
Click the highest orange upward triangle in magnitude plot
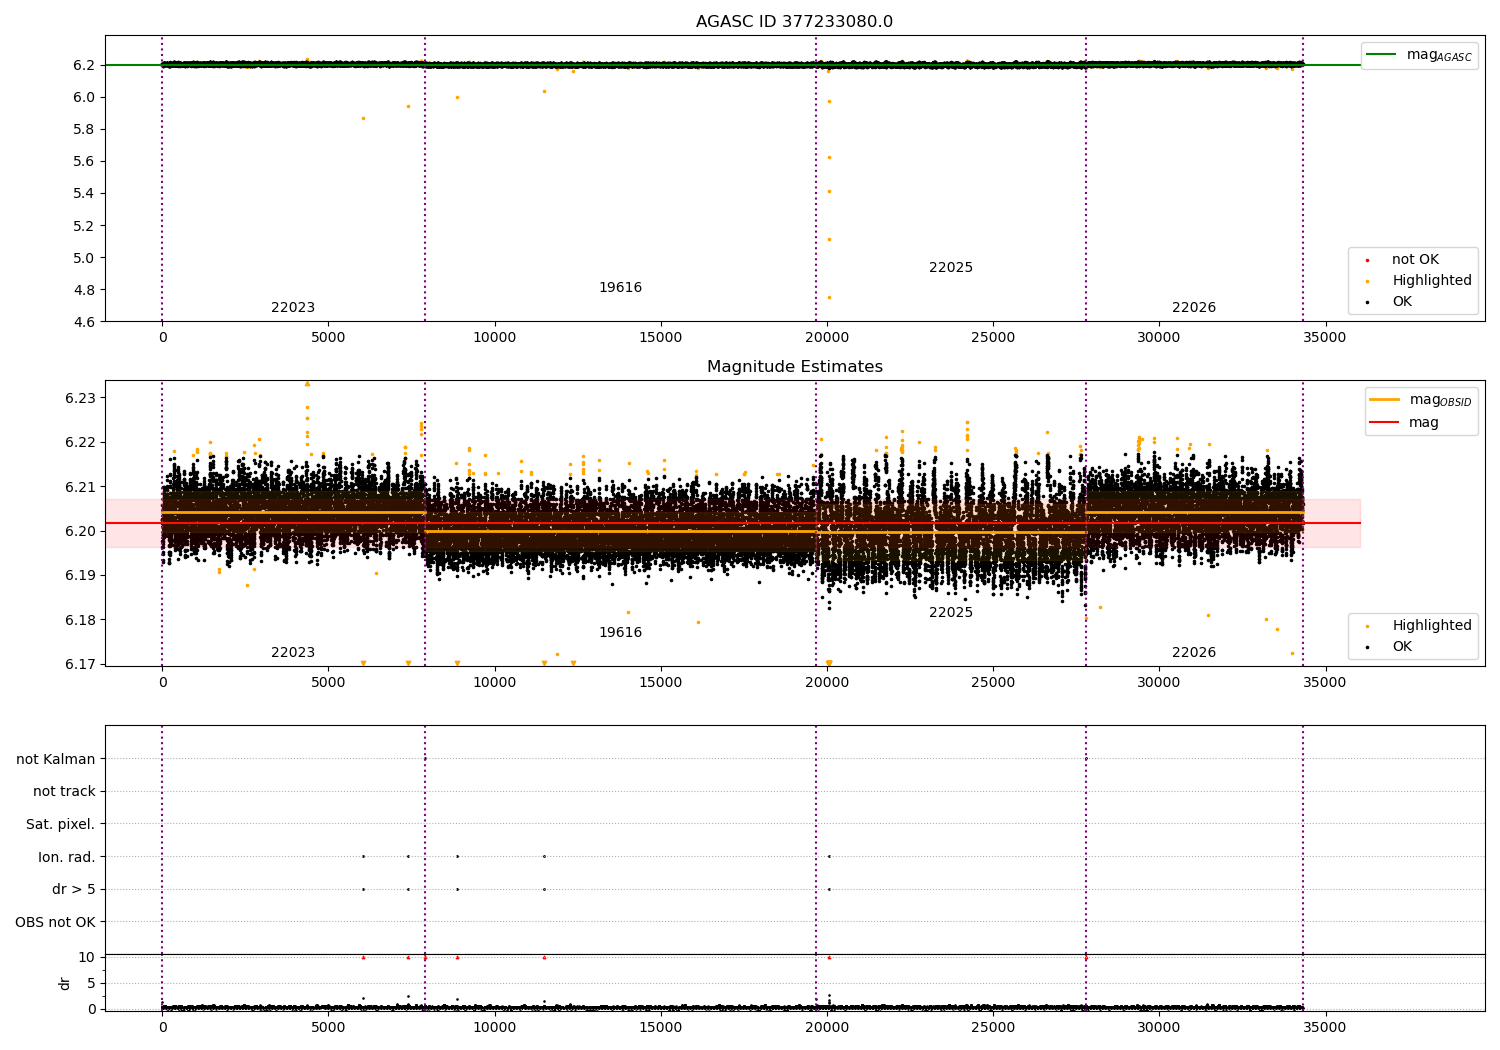pos(307,383)
